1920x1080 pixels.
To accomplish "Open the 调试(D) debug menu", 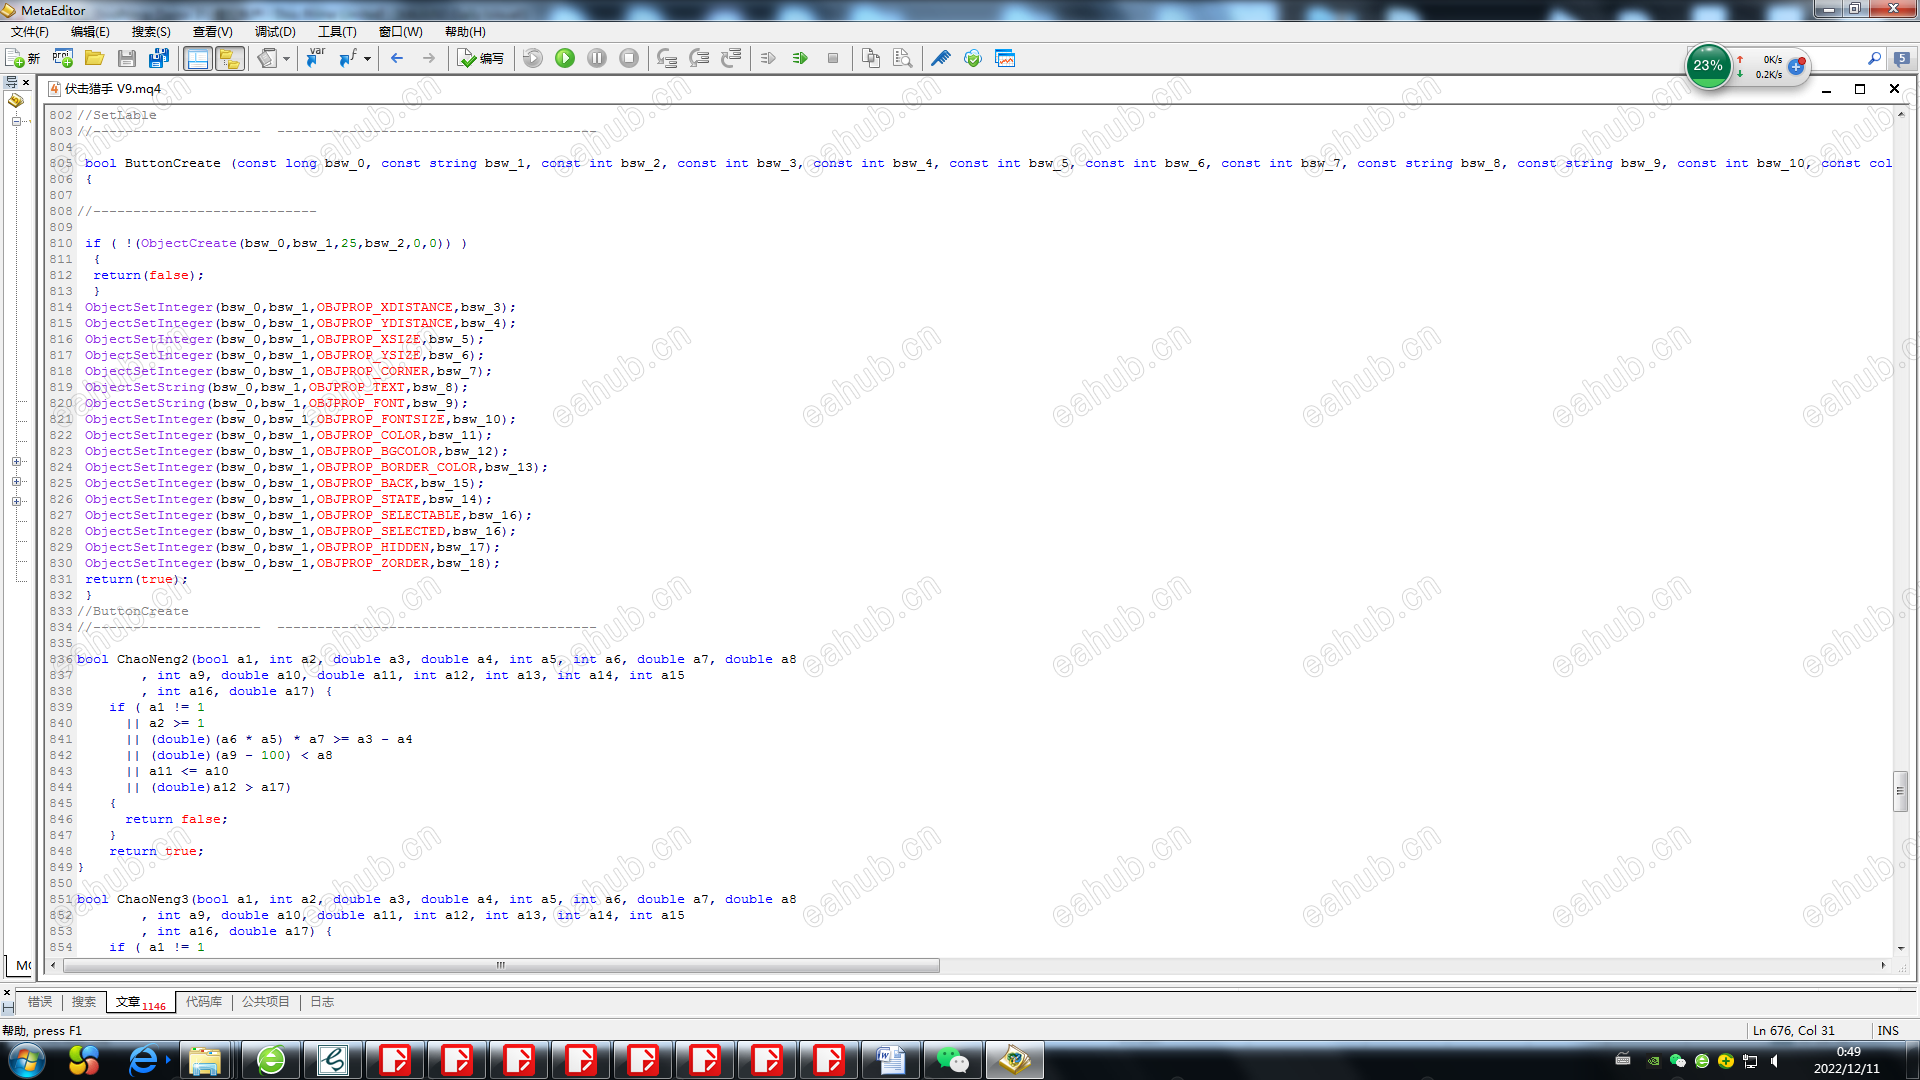I will 275,32.
